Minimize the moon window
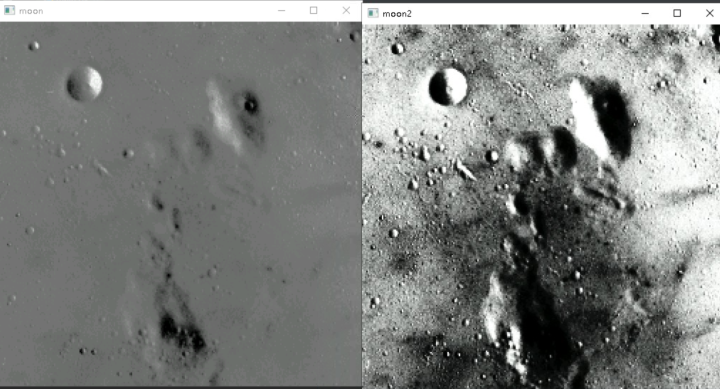 click(281, 11)
